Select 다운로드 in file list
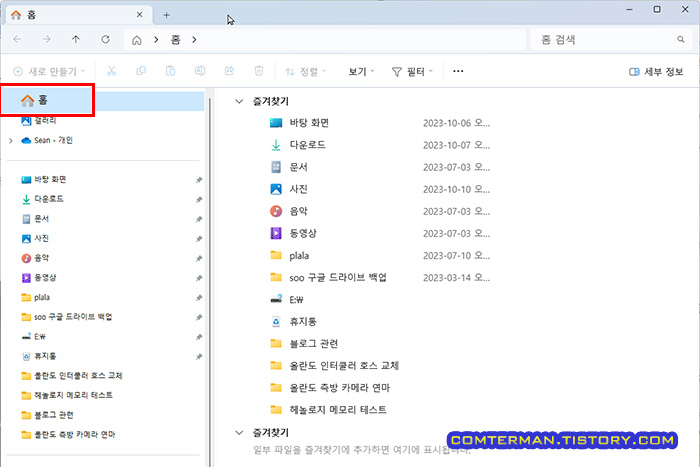Viewport: 700px width, 467px height. click(298, 145)
